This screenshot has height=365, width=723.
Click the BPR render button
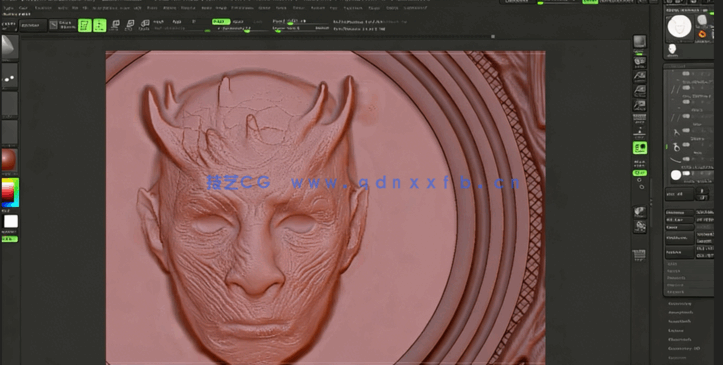pos(640,42)
